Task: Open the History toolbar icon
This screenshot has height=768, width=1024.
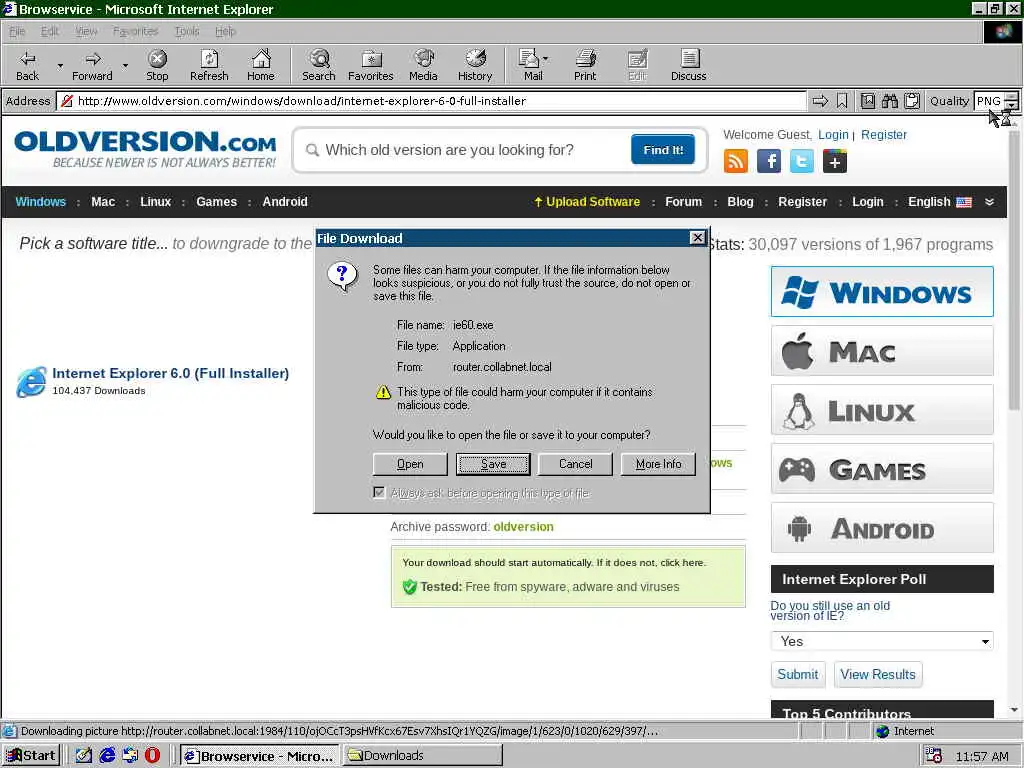Action: [475, 65]
